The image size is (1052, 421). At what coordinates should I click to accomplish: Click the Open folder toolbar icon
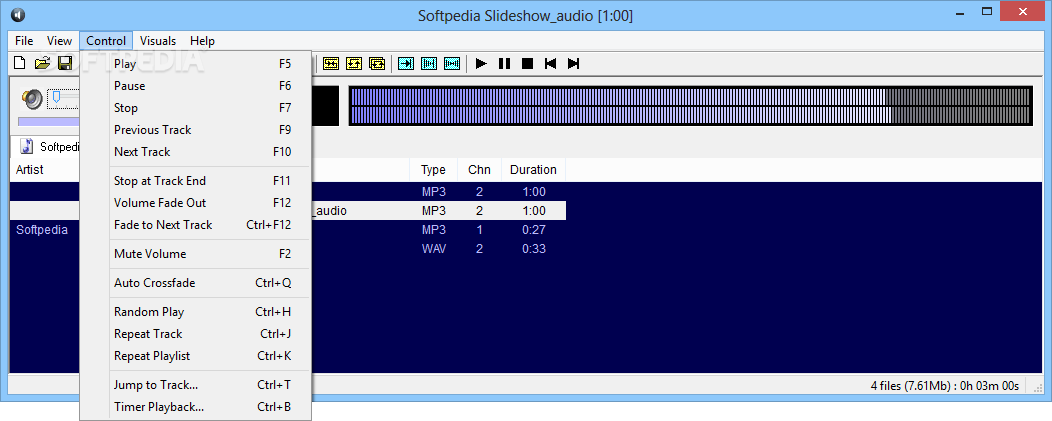43,64
